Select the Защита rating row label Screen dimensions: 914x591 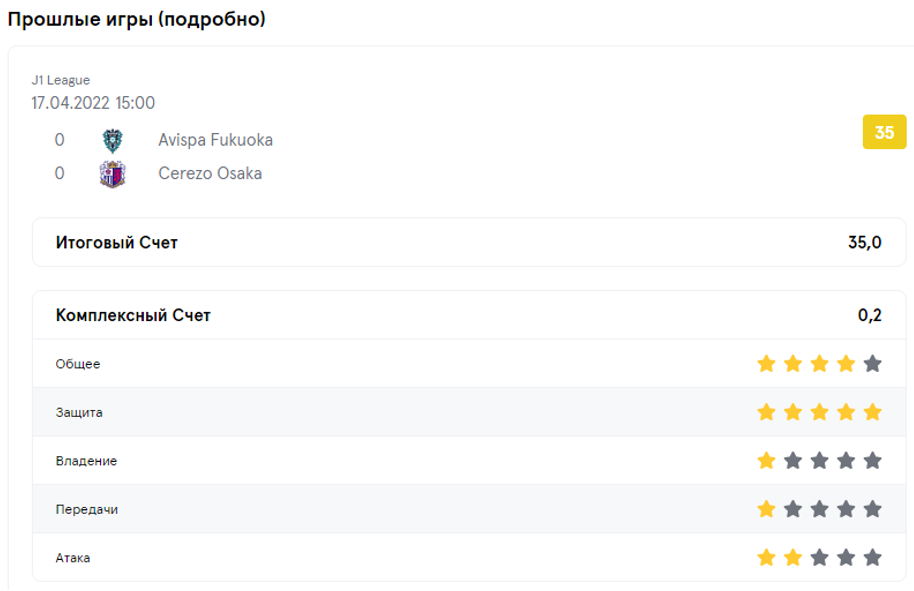(x=79, y=413)
